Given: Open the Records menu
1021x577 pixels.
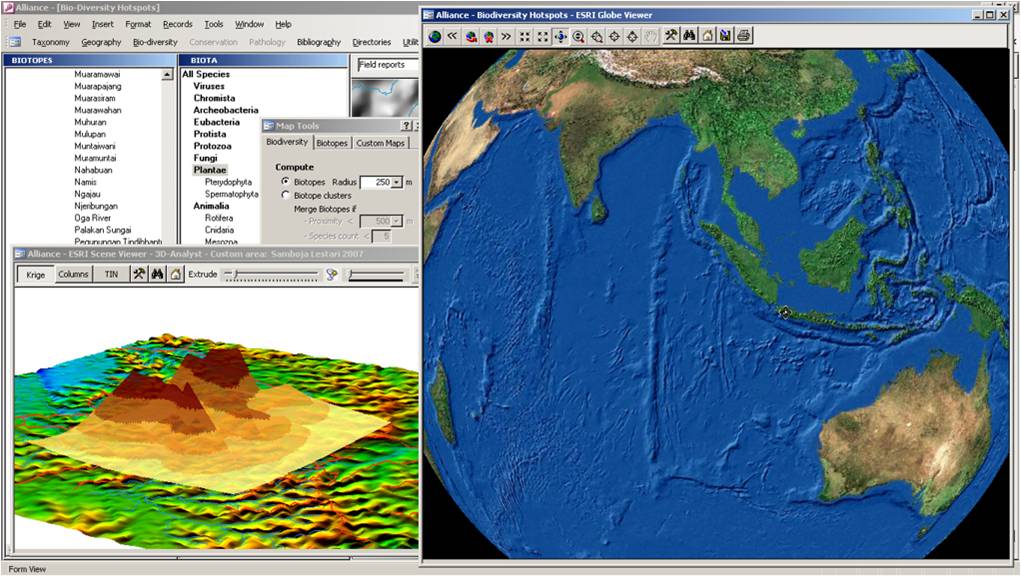Looking at the screenshot, I should pyautogui.click(x=177, y=24).
